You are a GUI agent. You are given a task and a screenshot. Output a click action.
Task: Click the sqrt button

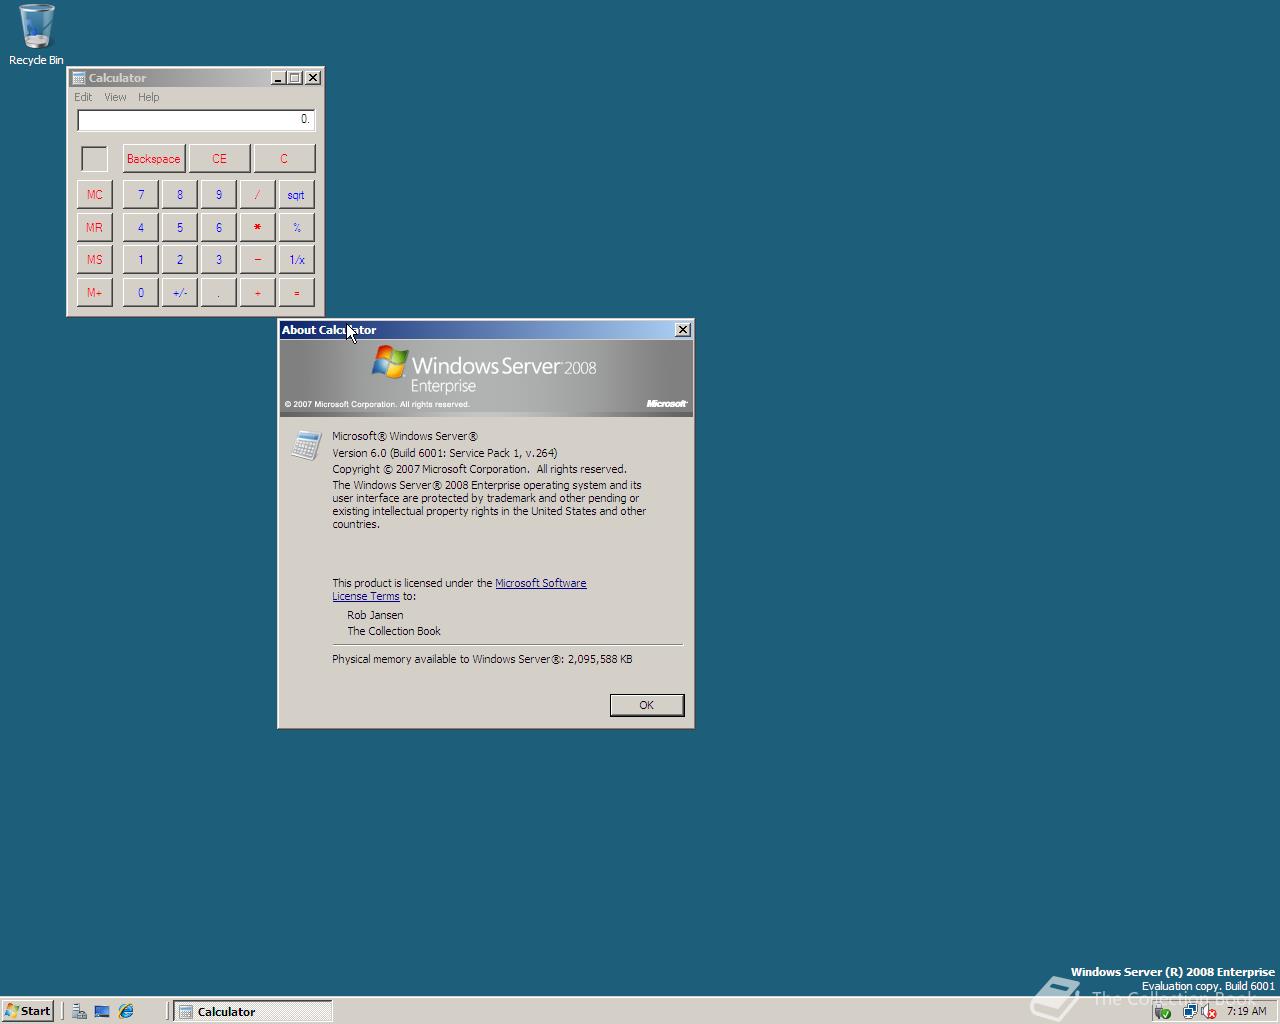pyautogui.click(x=297, y=195)
